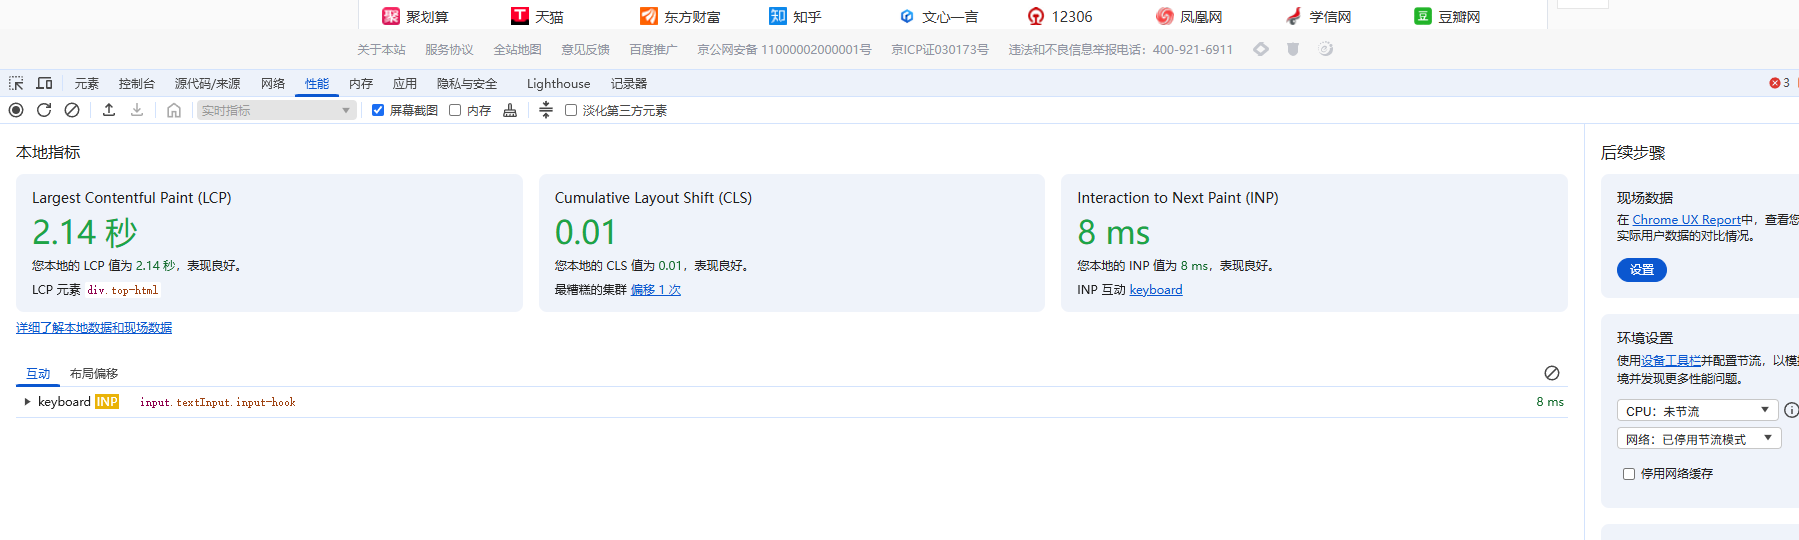
Task: Click the toolbar icon beside the collect-garbage broom
Action: coord(546,110)
